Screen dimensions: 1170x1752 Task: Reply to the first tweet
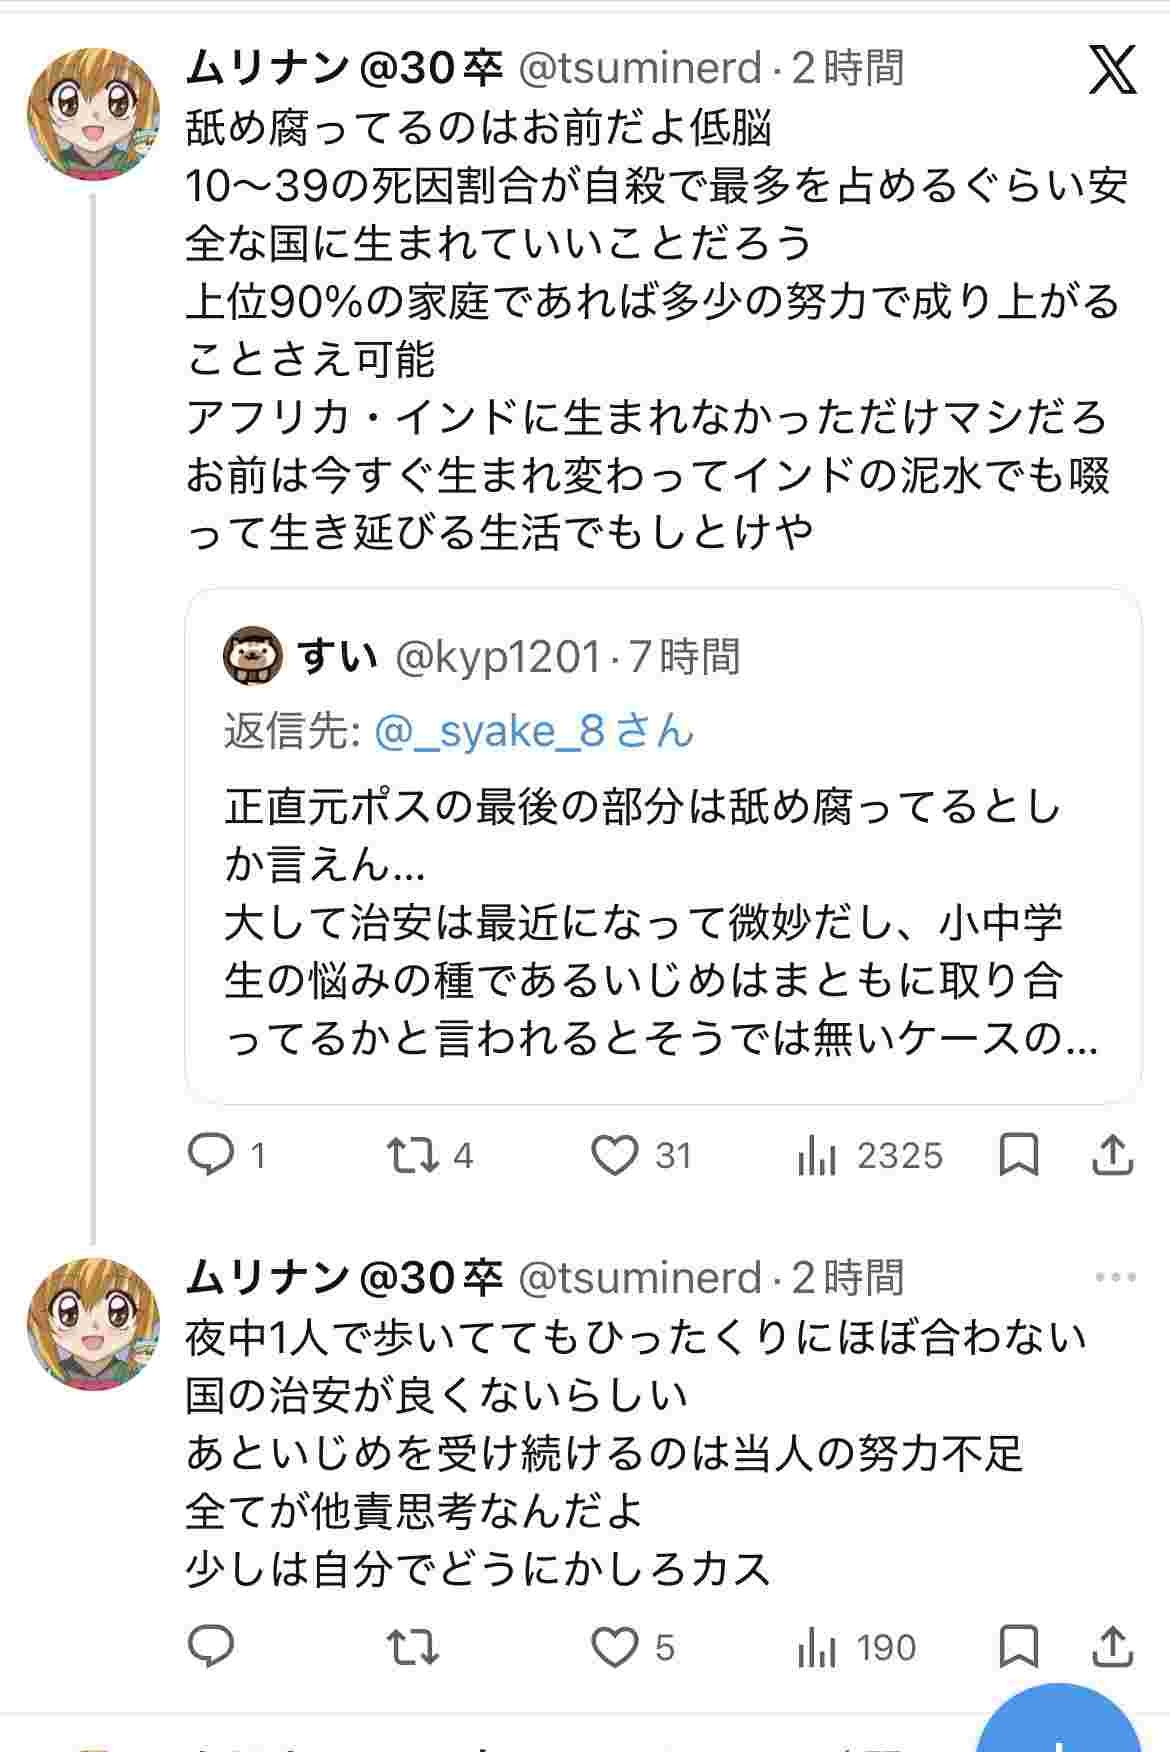(211, 1155)
